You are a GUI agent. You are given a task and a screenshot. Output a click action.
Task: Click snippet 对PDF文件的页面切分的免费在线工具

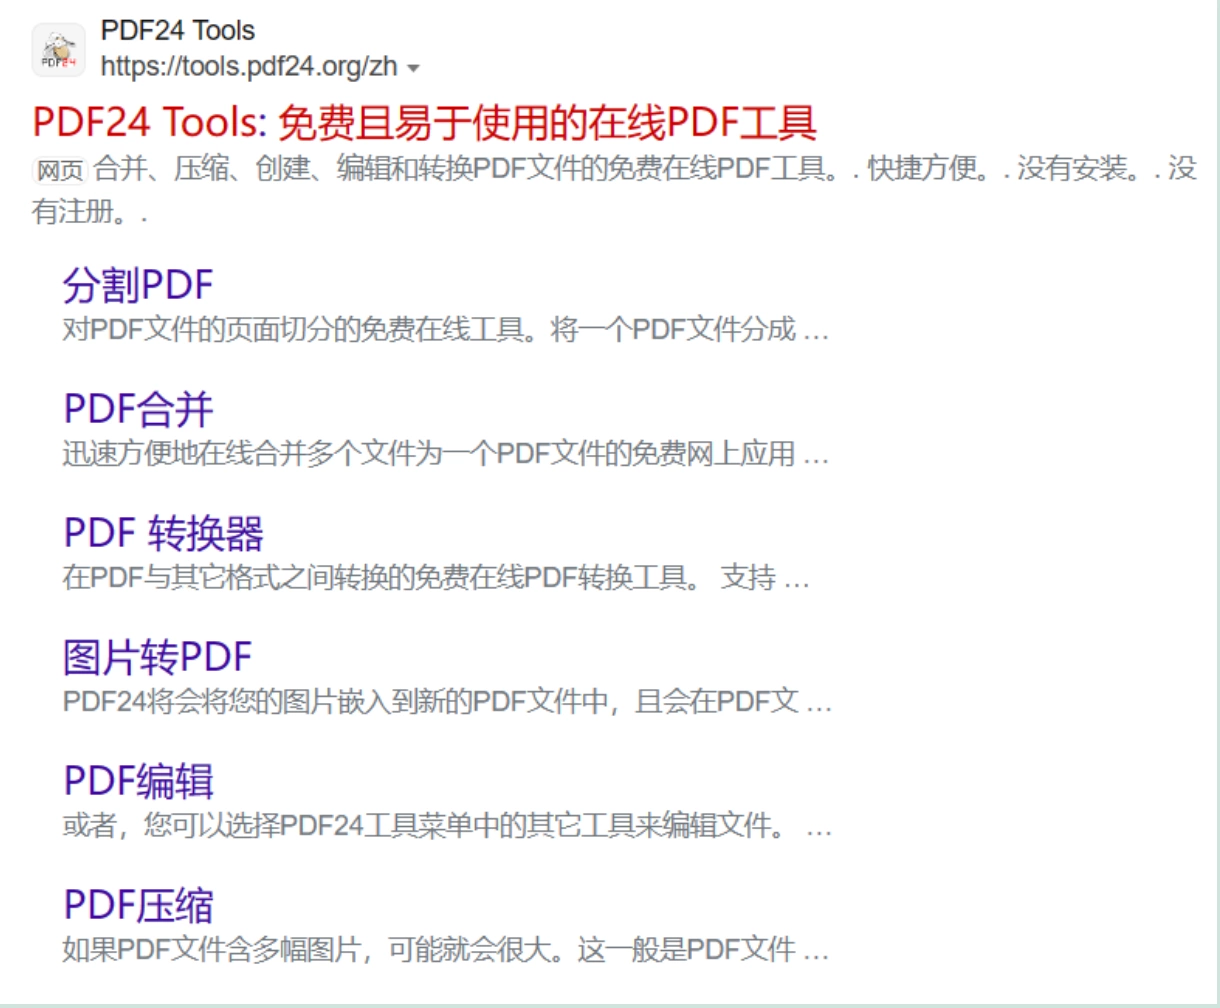(x=446, y=330)
